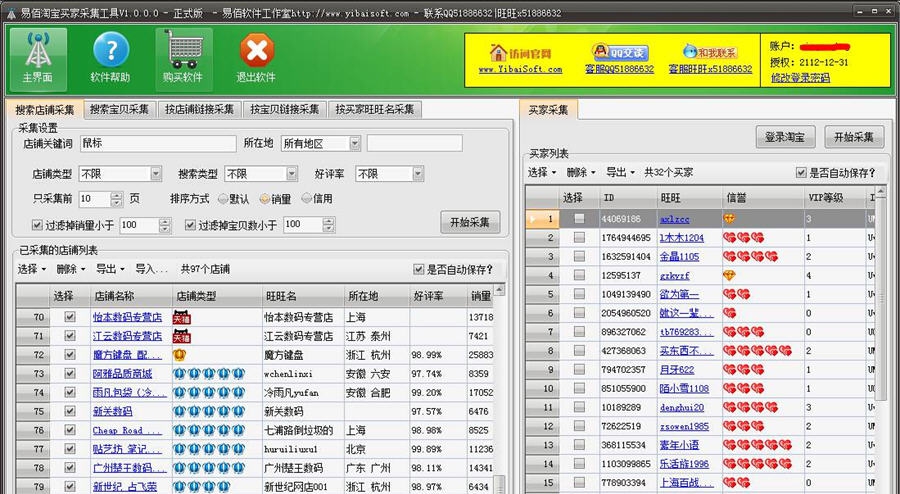
Task: Click heart reputation icons for 月牙622
Action: point(743,369)
